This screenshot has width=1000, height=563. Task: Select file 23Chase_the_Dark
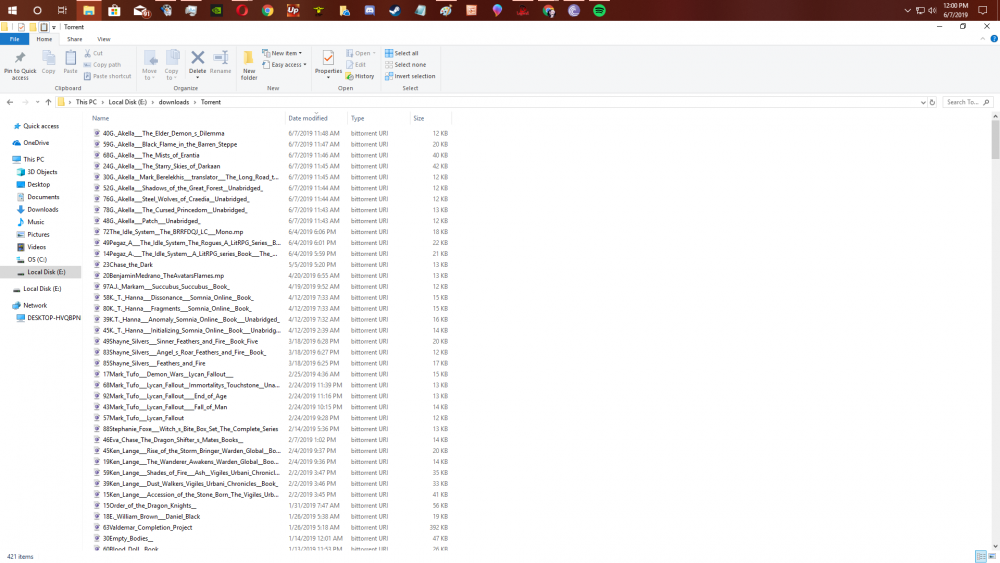tap(128, 265)
